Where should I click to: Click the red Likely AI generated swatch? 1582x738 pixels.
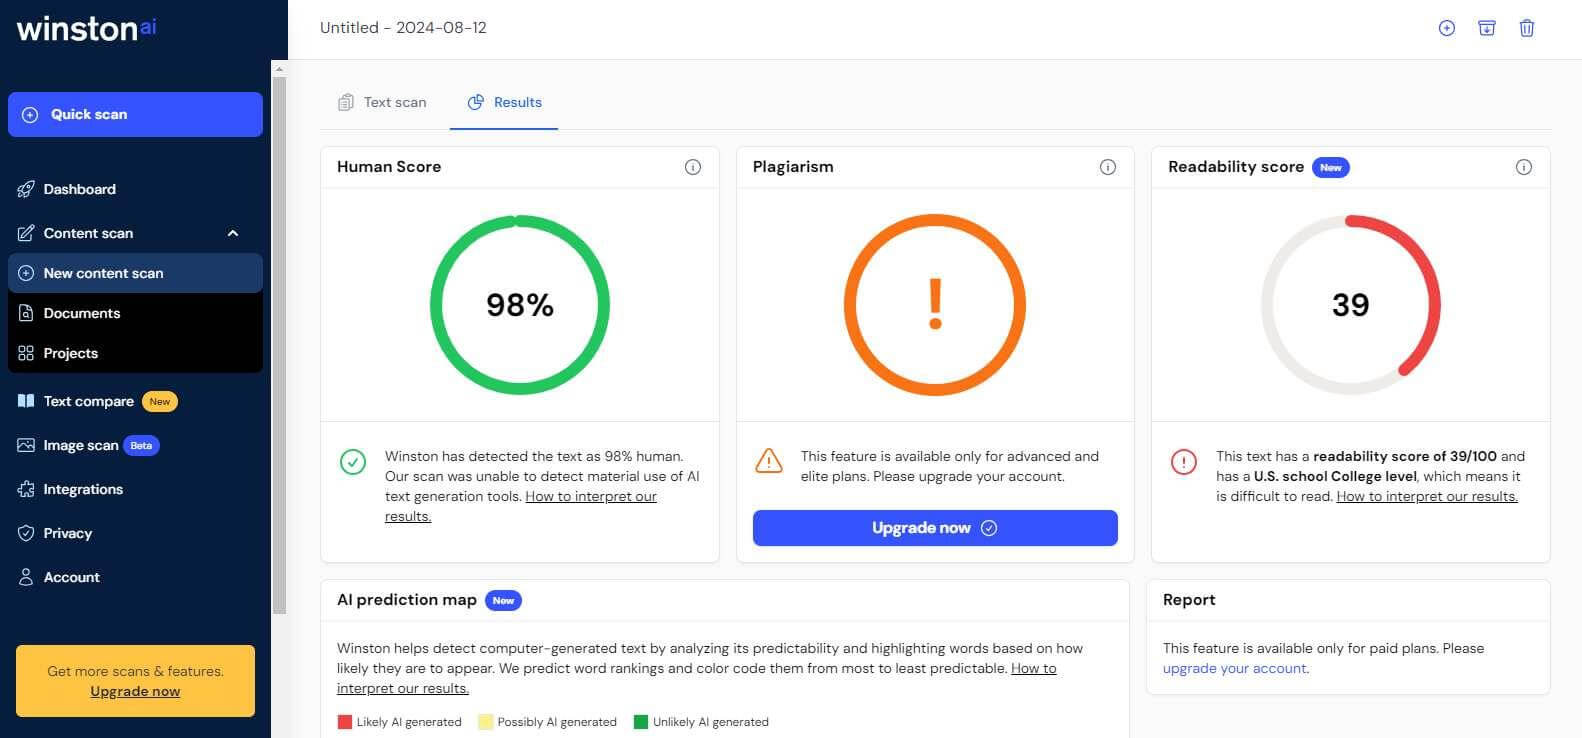(x=345, y=722)
